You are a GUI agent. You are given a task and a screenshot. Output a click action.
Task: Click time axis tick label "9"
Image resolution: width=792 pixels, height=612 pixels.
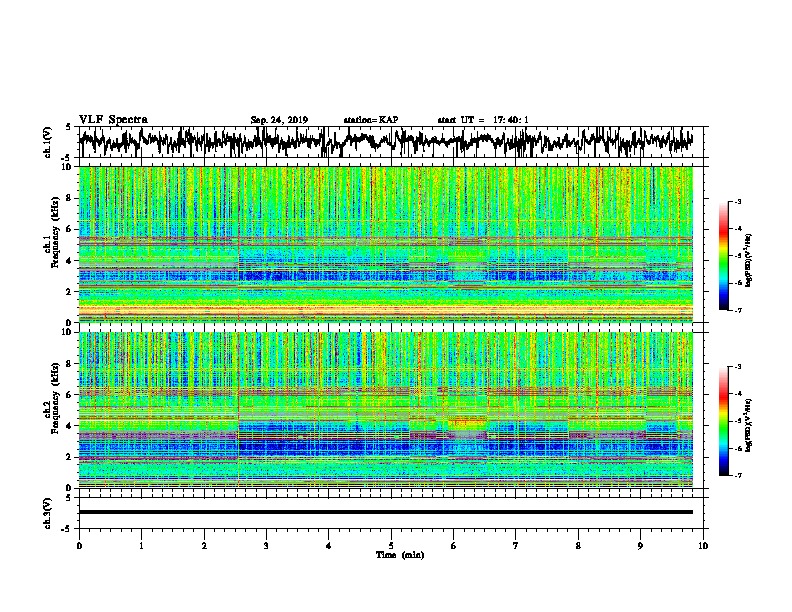click(640, 545)
